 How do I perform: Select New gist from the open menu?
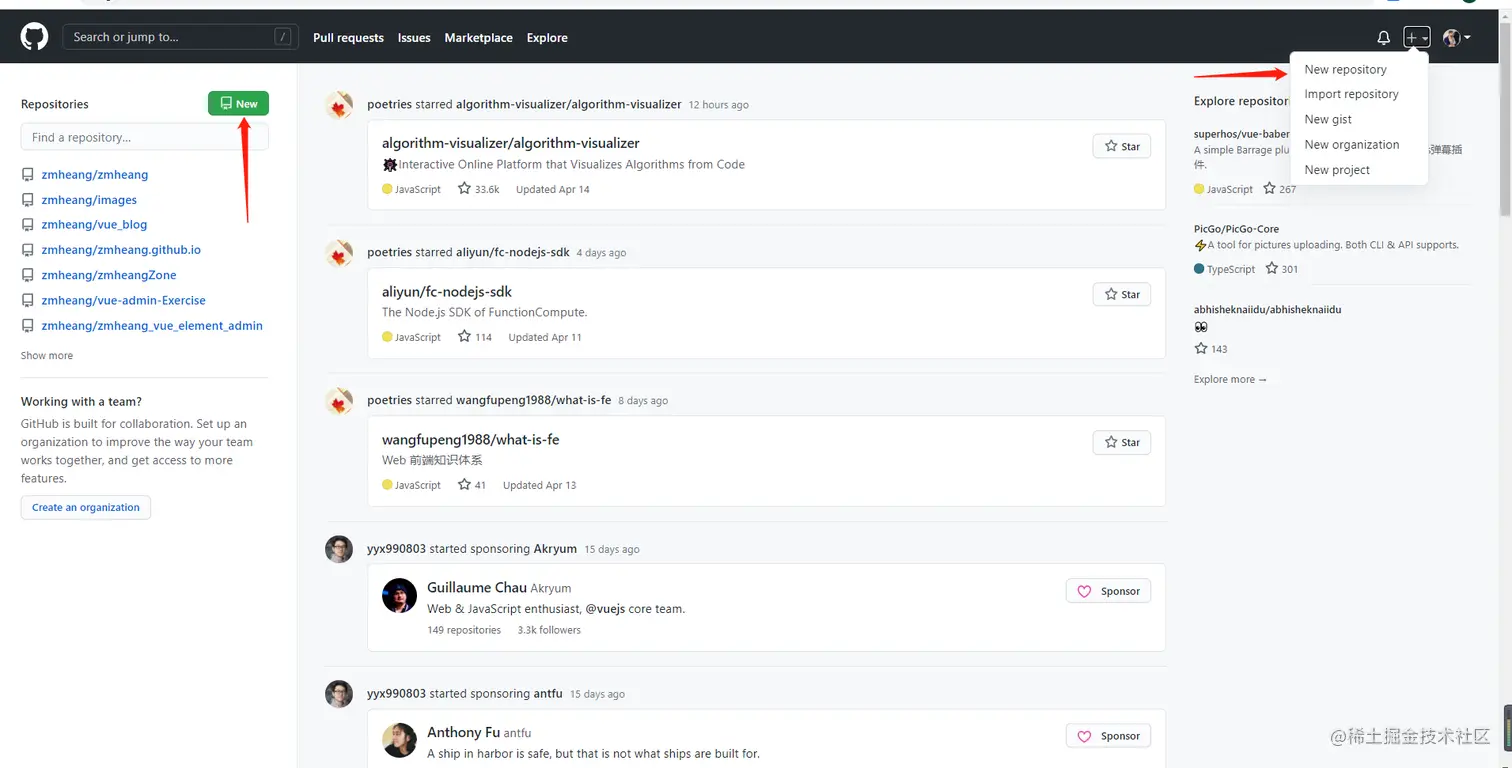[x=1328, y=119]
